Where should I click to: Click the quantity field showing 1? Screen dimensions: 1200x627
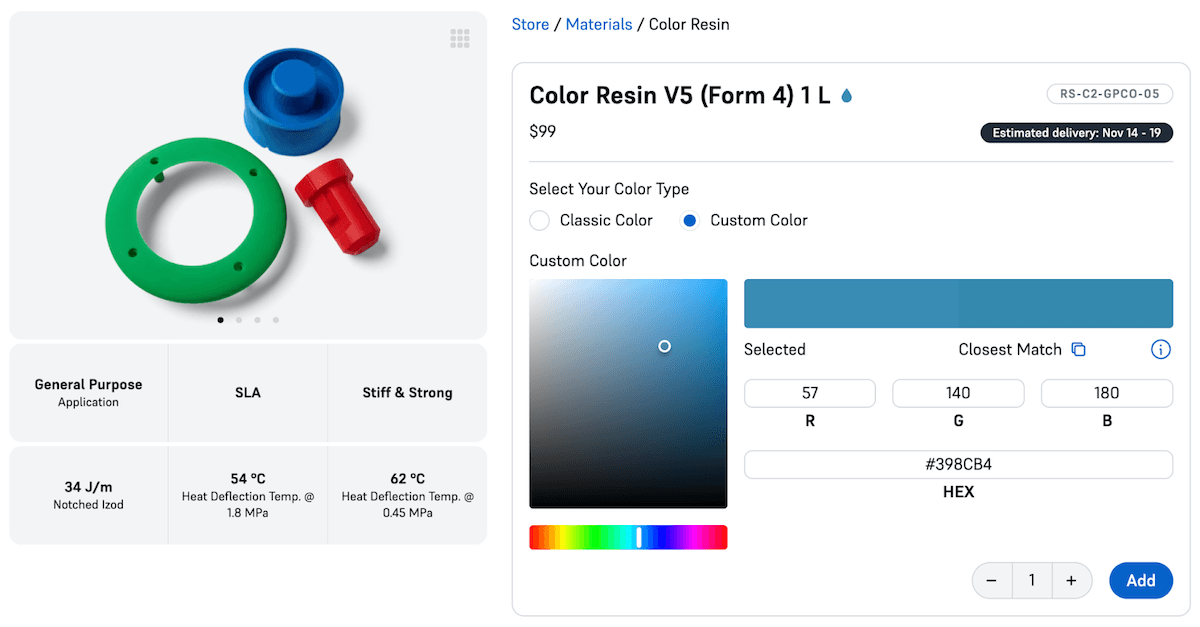(x=1031, y=580)
